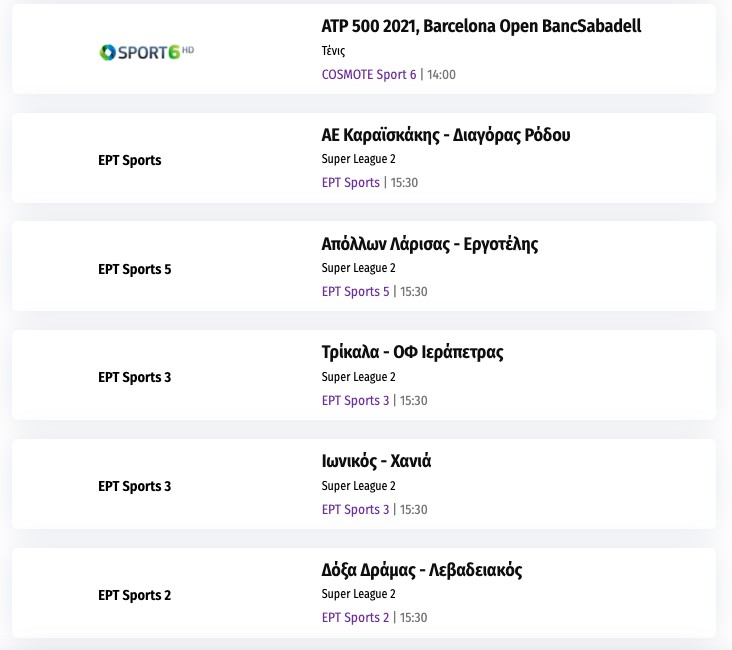Screen dimensions: 732x650
Task: Click the bold EPT Sports channel name
Action: [x=129, y=160]
